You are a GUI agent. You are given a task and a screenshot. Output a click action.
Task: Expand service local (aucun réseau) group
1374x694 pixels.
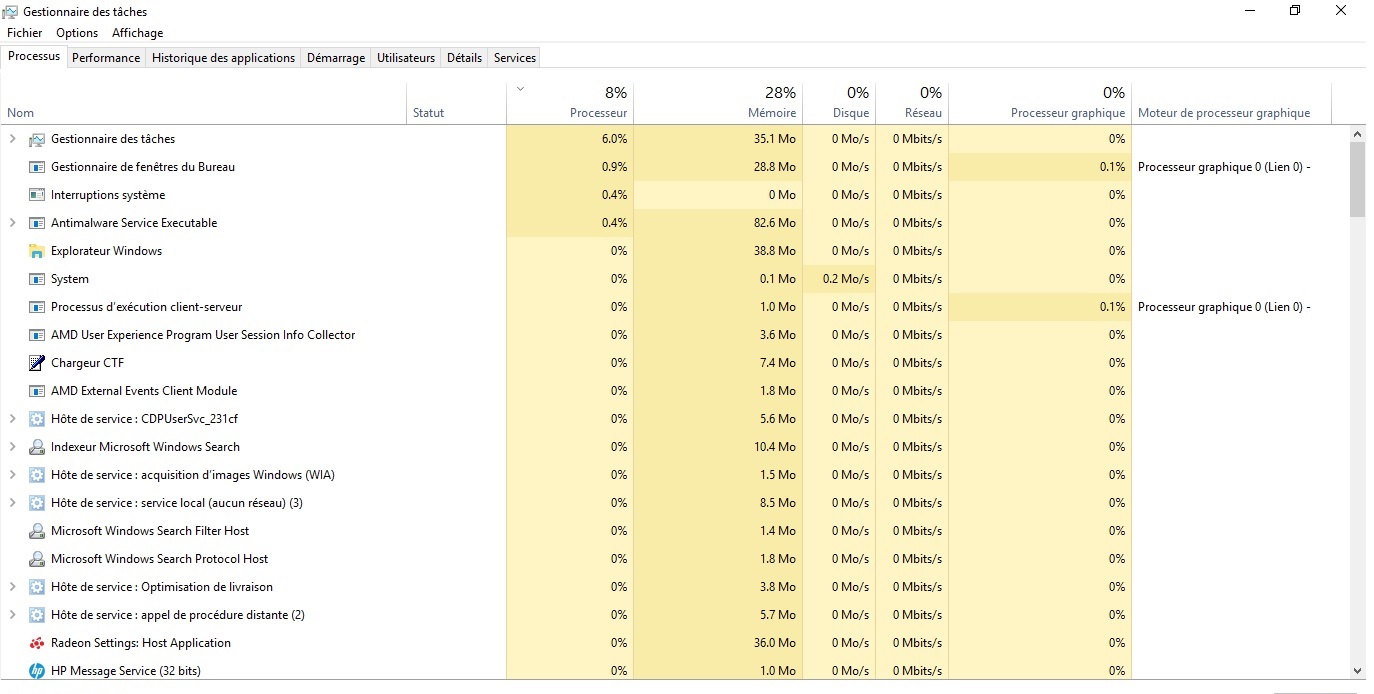coord(12,503)
